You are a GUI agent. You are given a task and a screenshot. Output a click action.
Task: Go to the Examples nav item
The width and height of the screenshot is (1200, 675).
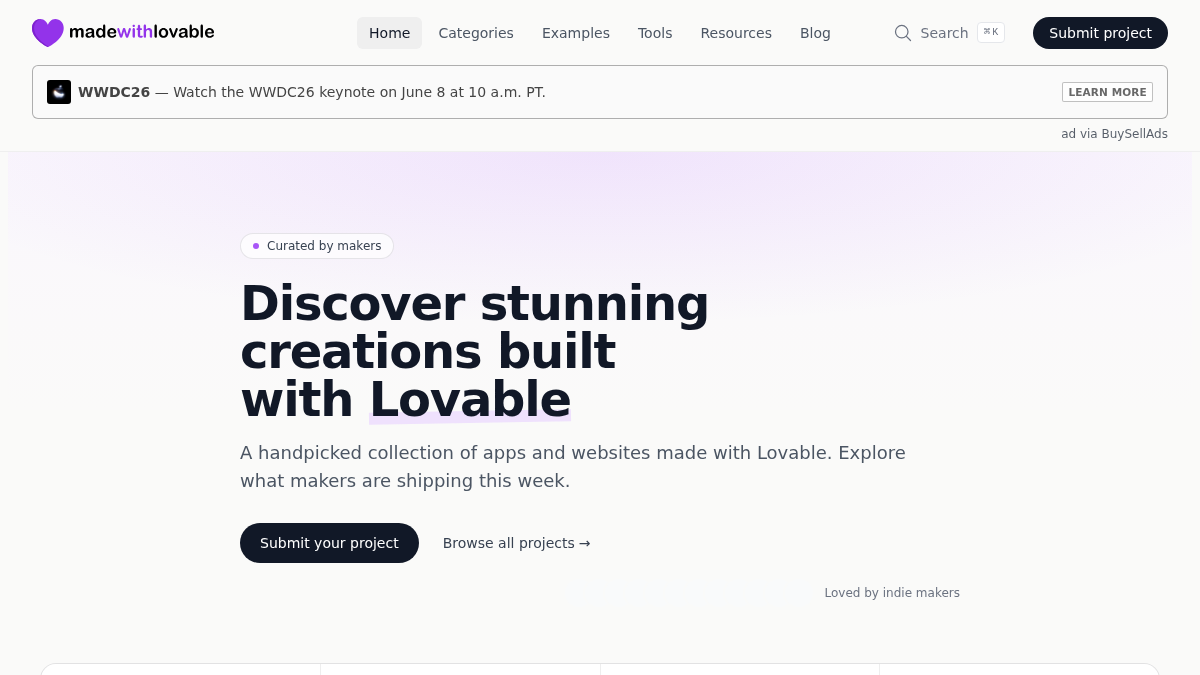tap(576, 33)
